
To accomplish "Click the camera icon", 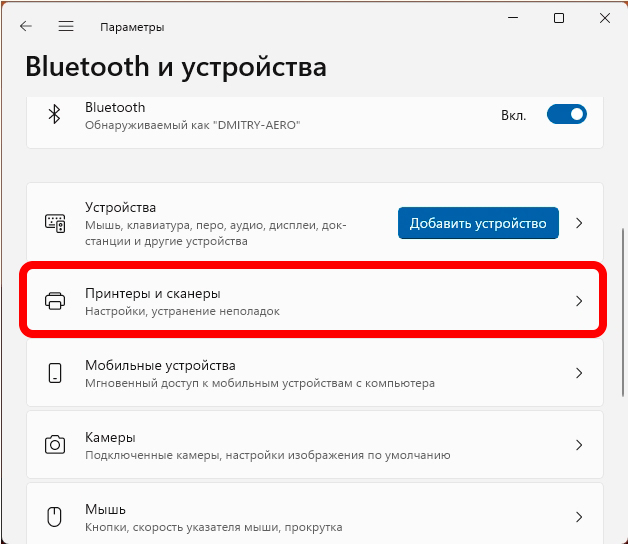I will 55,445.
